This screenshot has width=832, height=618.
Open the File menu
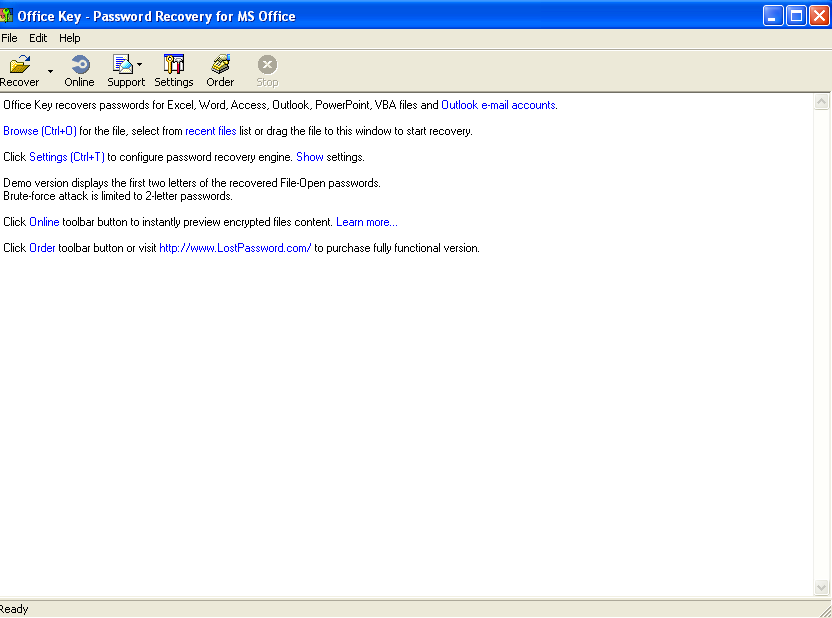9,38
